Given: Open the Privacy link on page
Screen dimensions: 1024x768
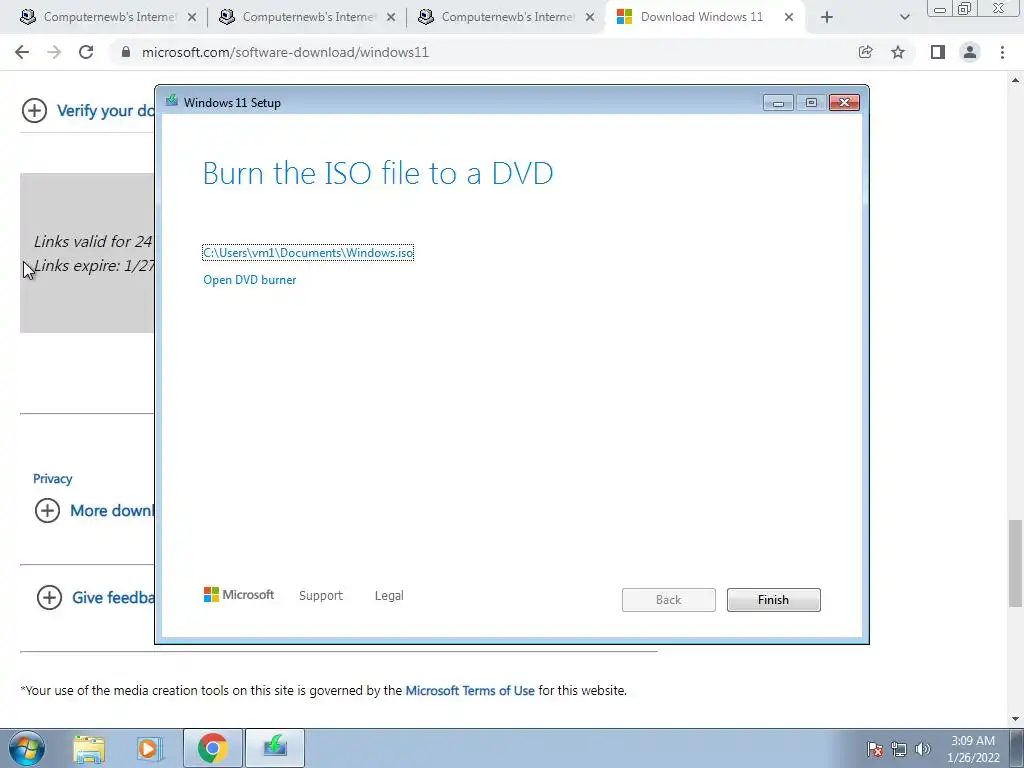Looking at the screenshot, I should [x=52, y=479].
